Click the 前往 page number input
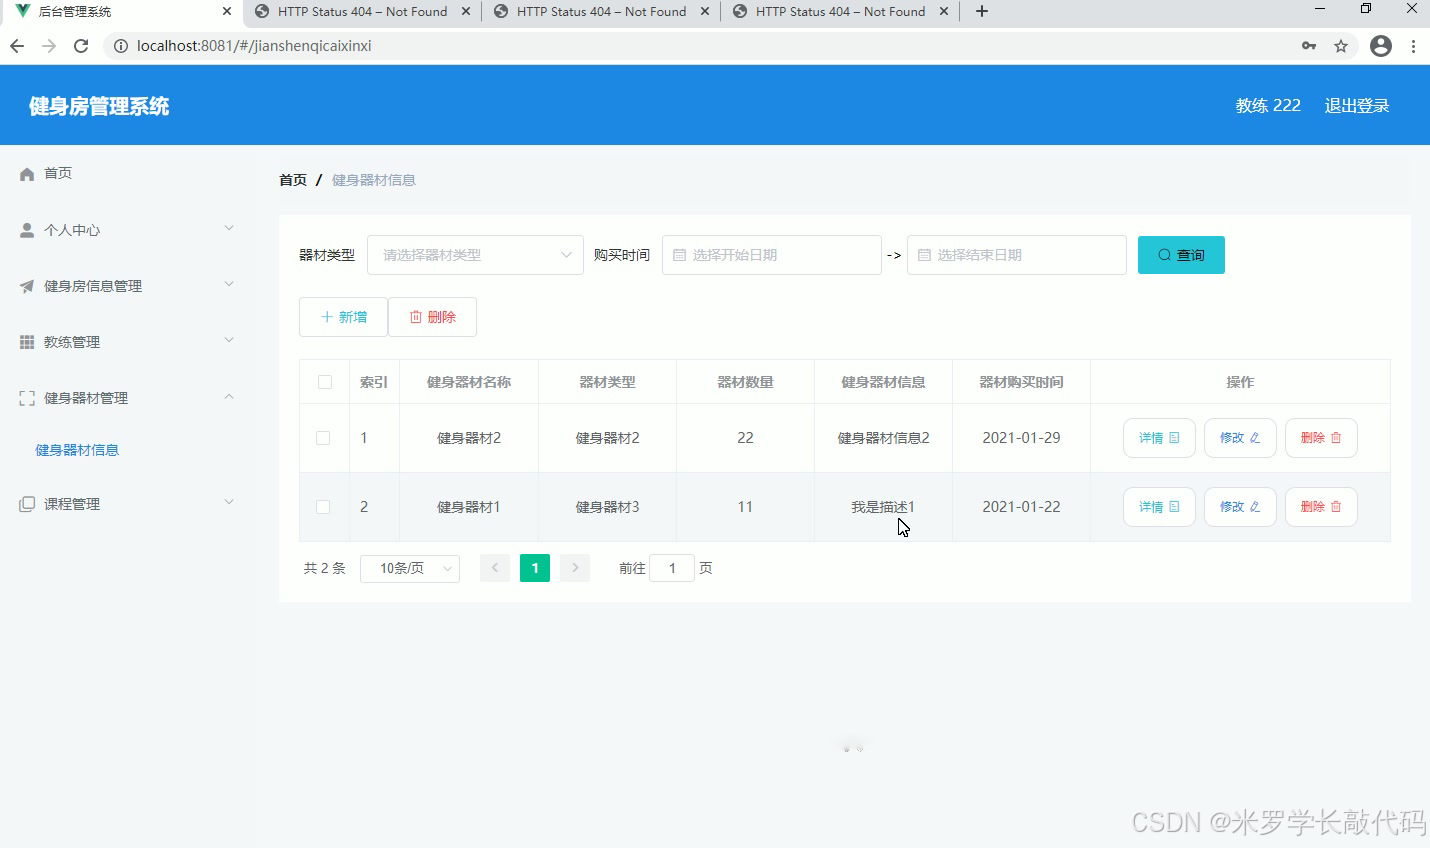The height and width of the screenshot is (848, 1430). 672,568
